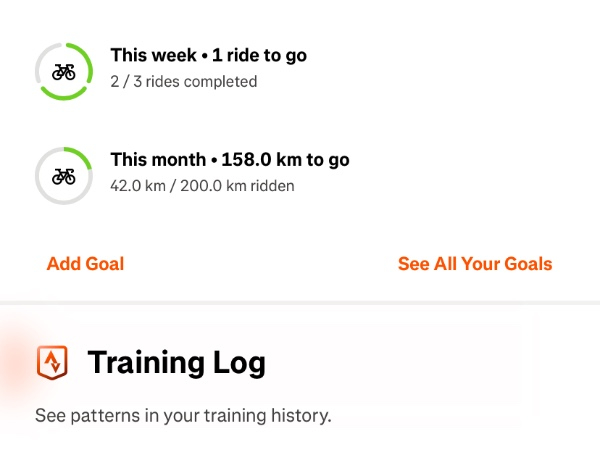The width and height of the screenshot is (600, 450).
Task: Click the "158.0 km to go" text
Action: [x=285, y=160]
